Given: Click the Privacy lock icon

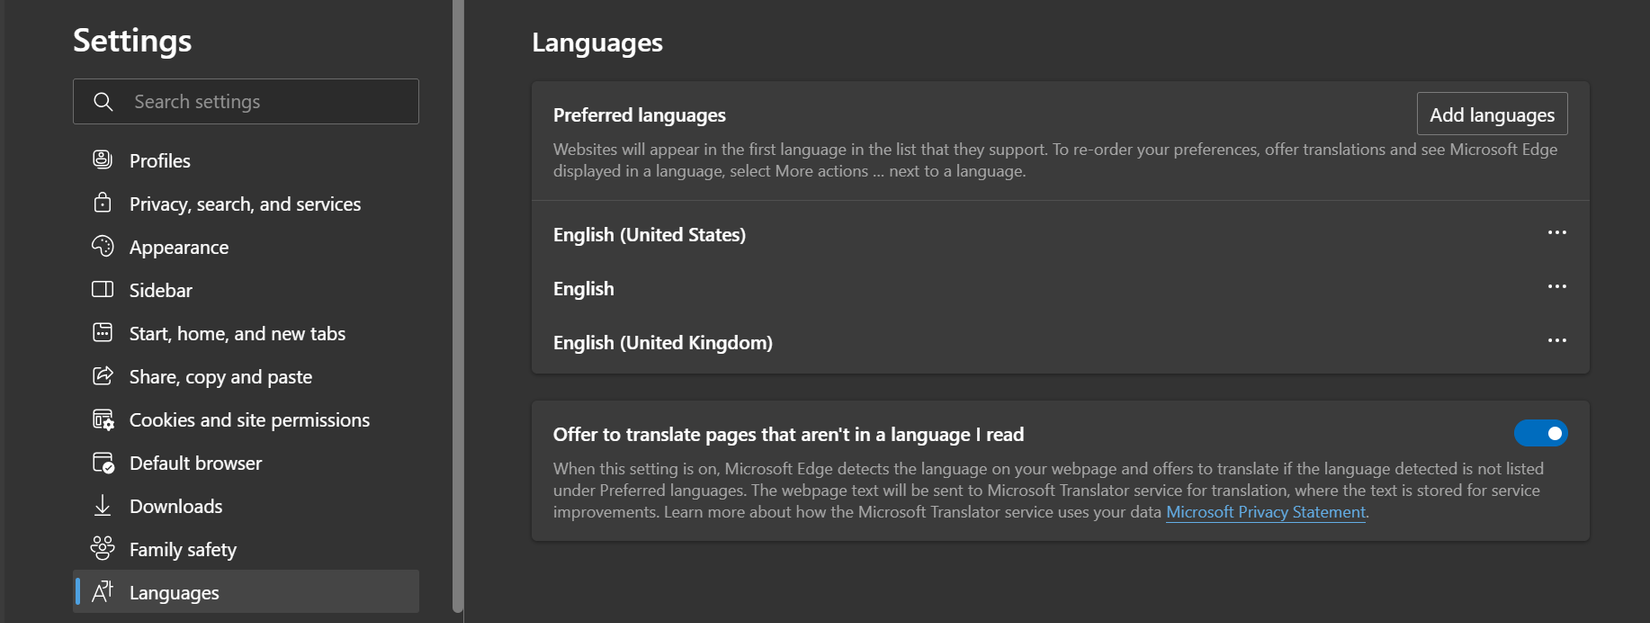Looking at the screenshot, I should 102,203.
